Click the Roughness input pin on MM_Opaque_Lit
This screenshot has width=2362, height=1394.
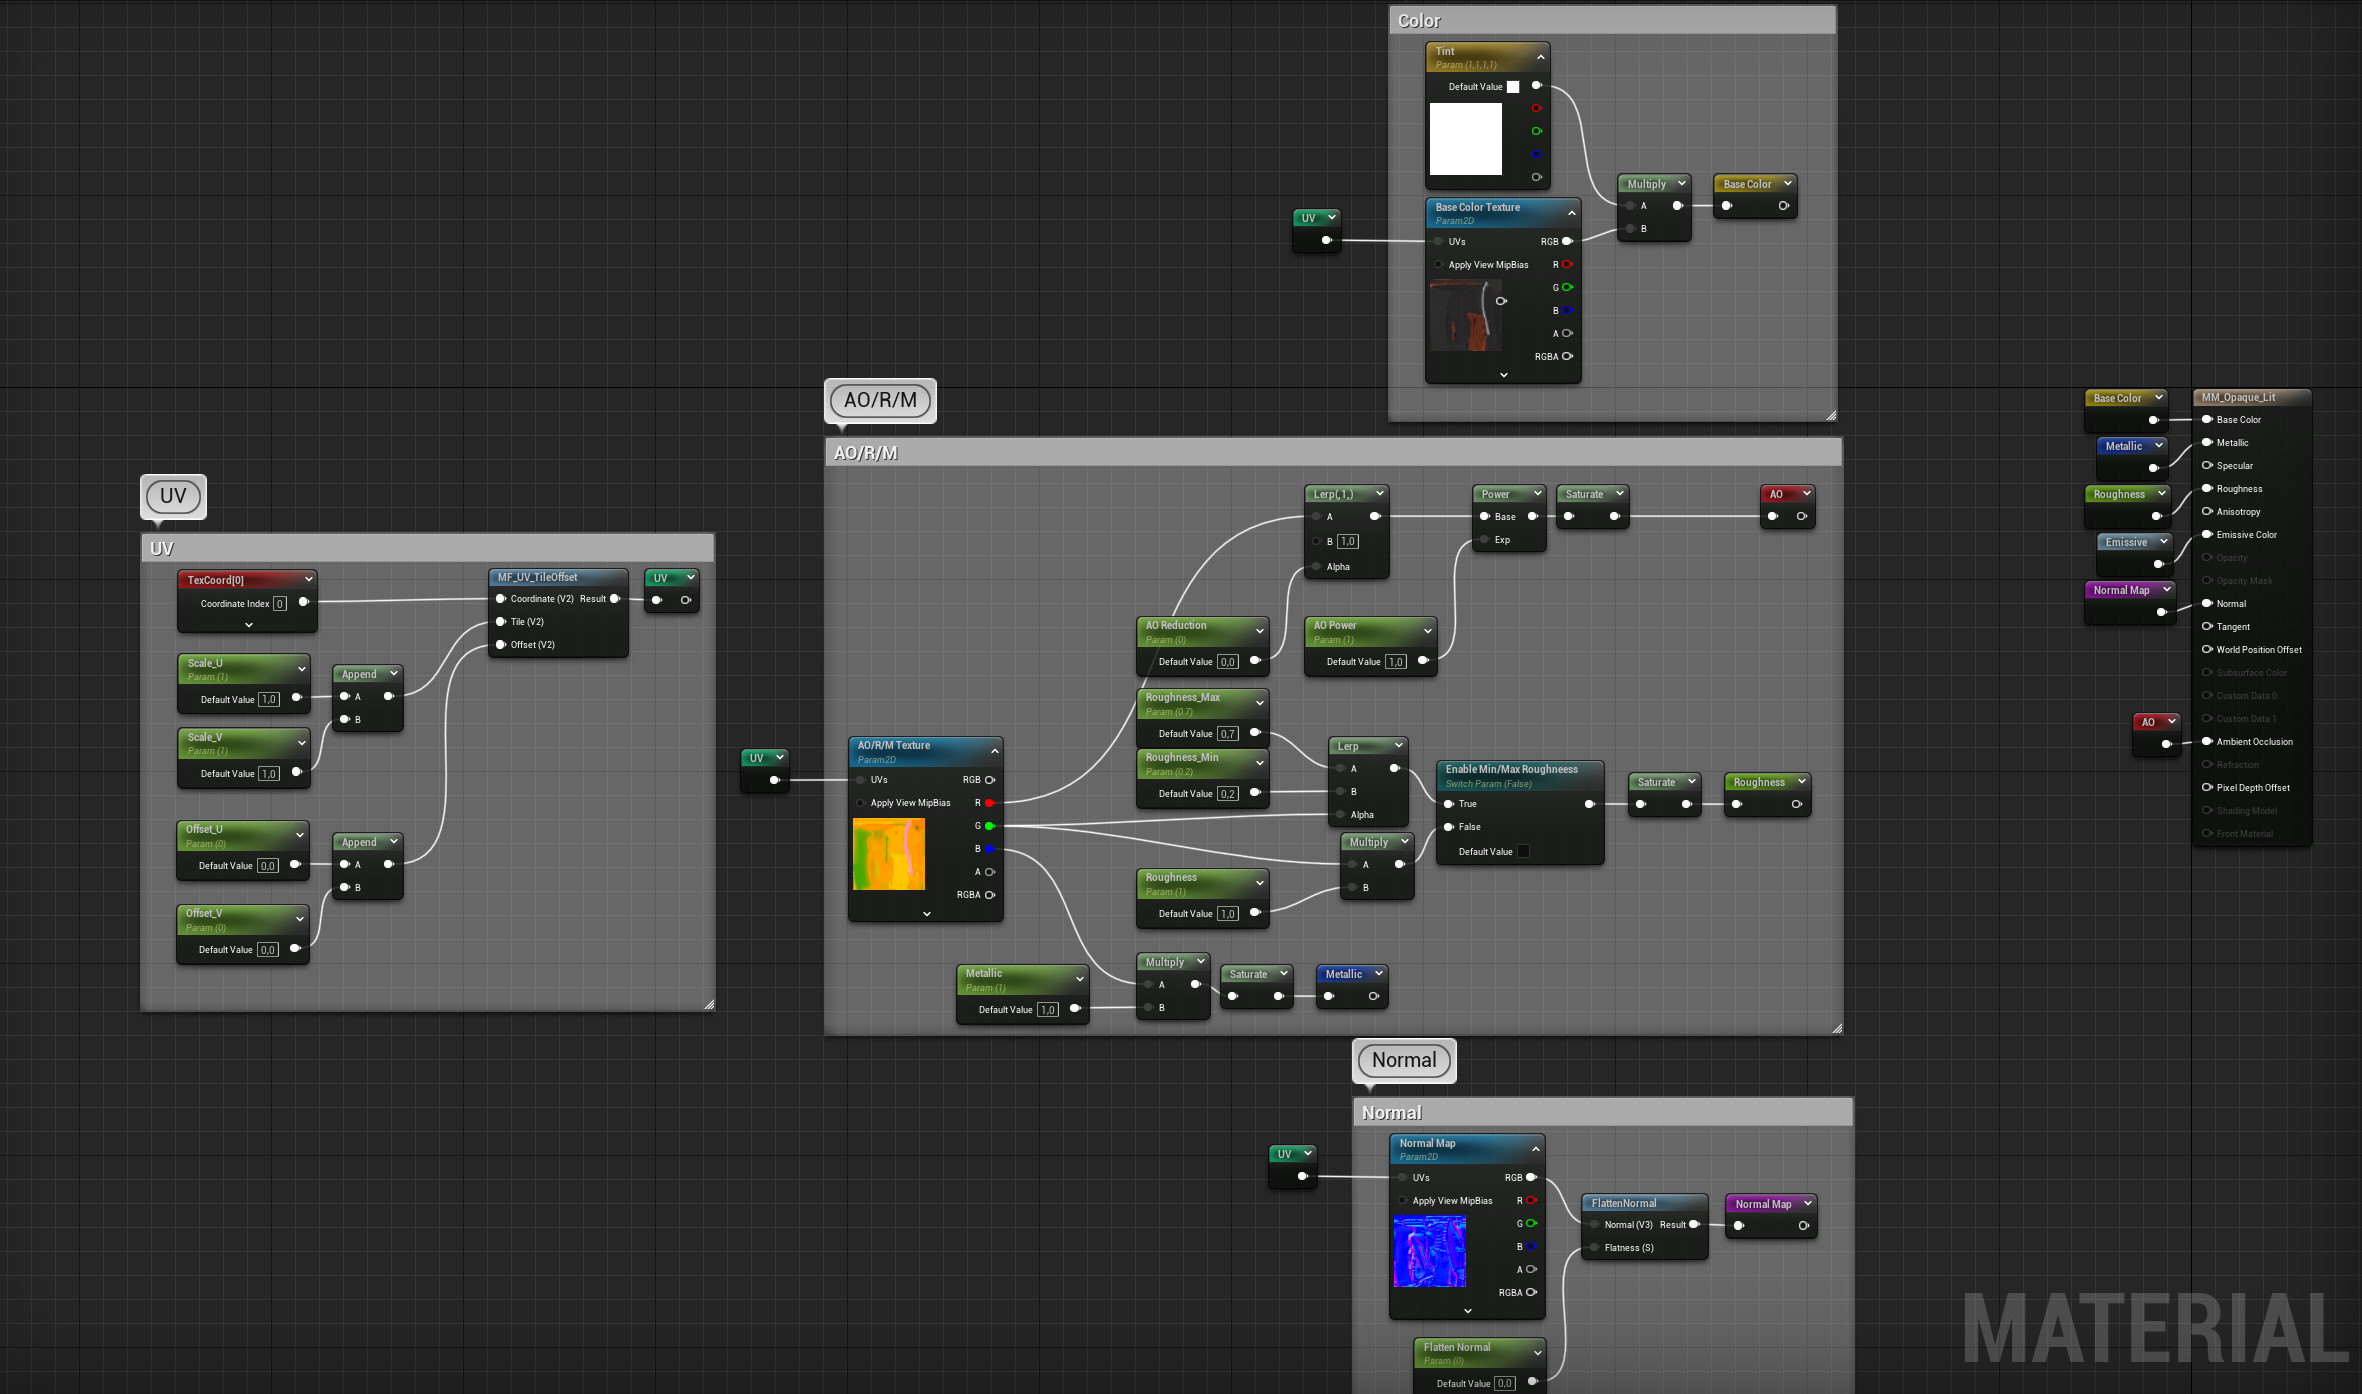pyautogui.click(x=2207, y=489)
